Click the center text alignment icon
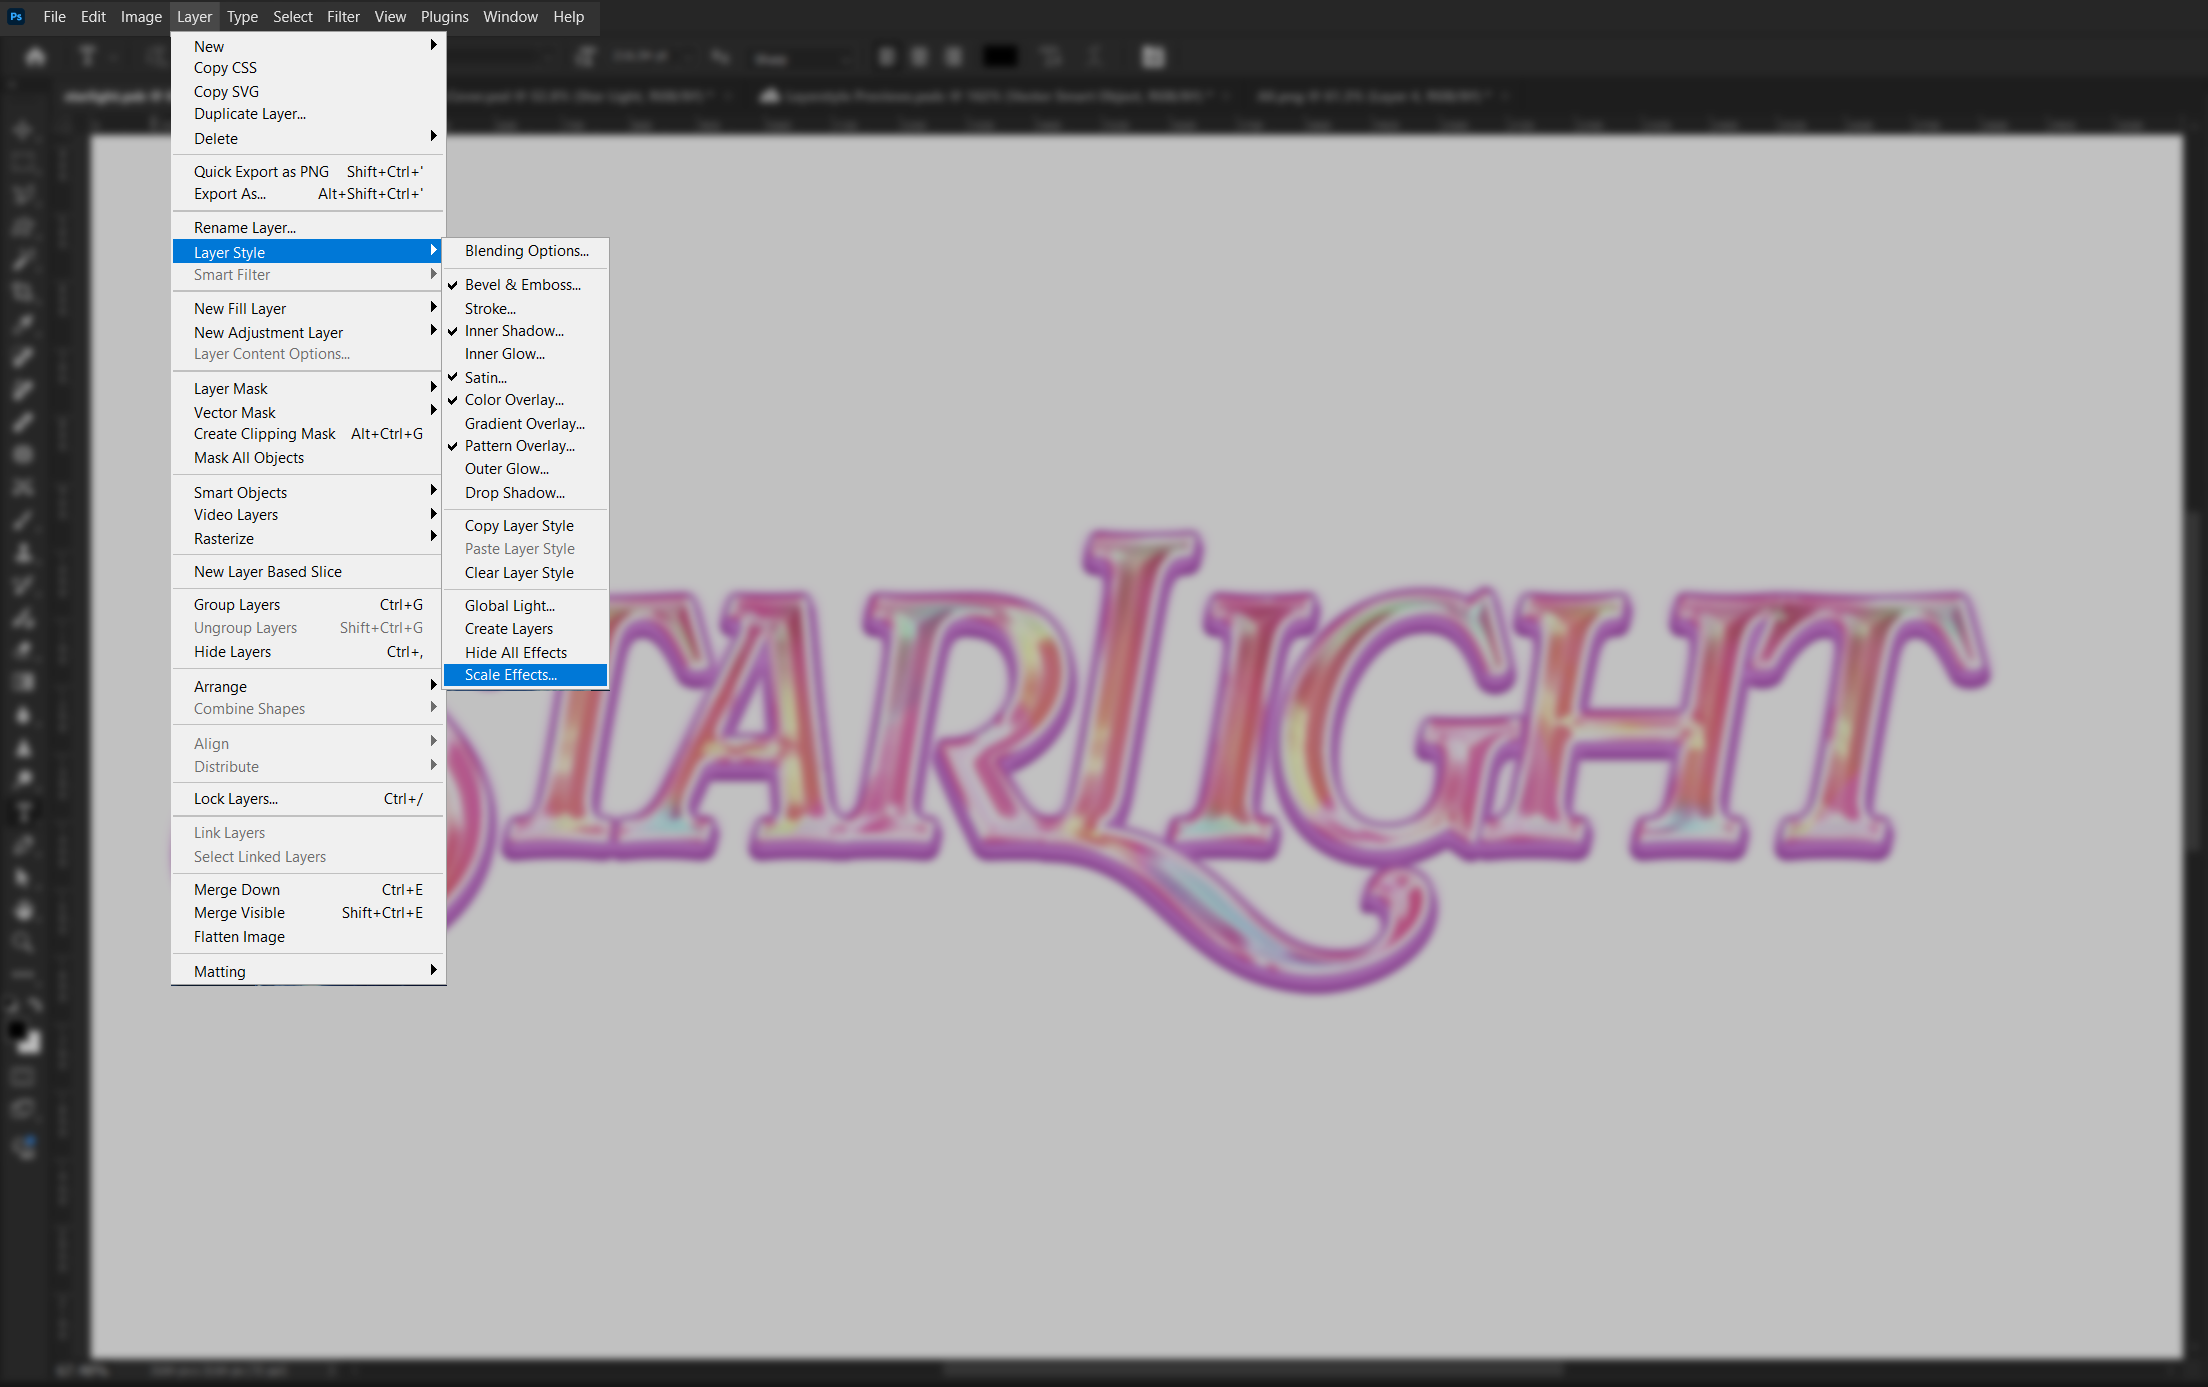The image size is (2208, 1387). tap(920, 57)
